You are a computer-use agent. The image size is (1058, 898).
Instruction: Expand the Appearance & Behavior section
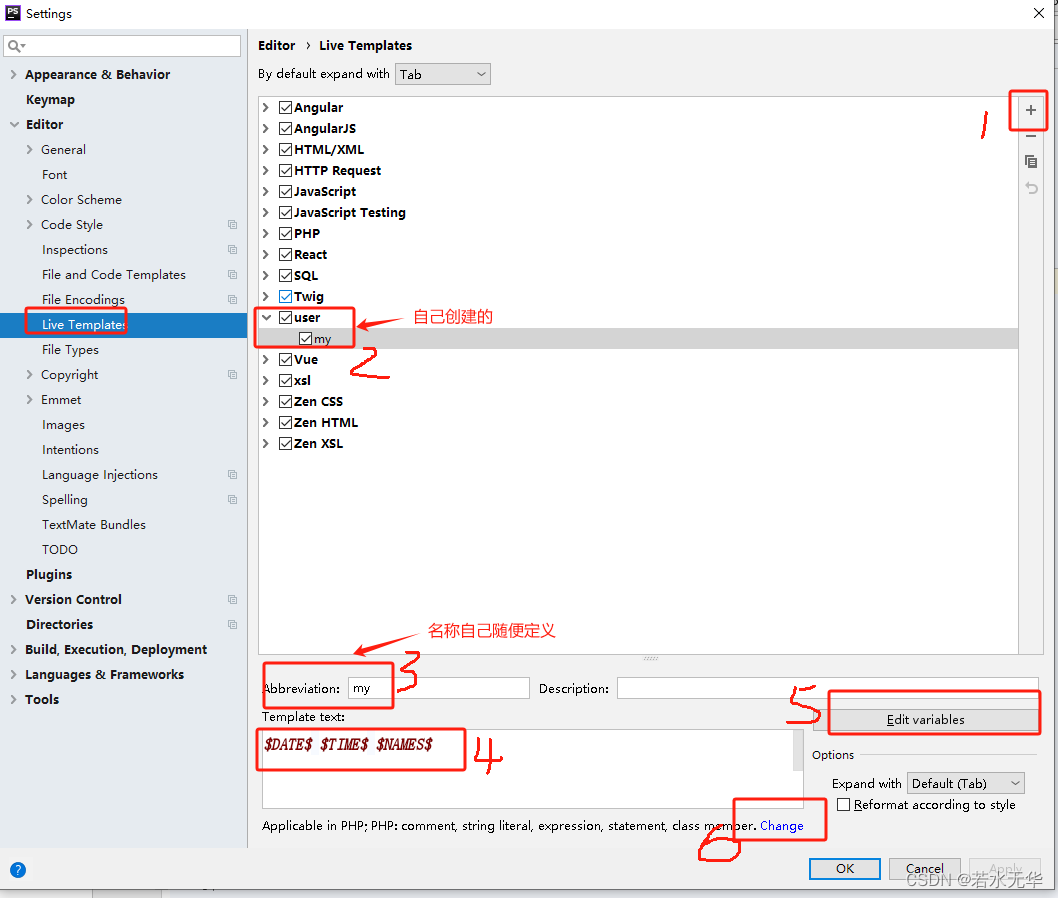click(13, 74)
